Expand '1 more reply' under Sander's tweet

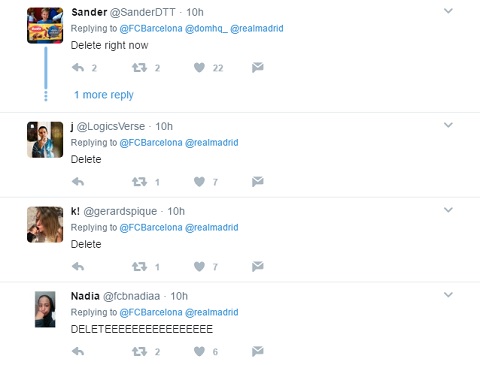(x=104, y=95)
